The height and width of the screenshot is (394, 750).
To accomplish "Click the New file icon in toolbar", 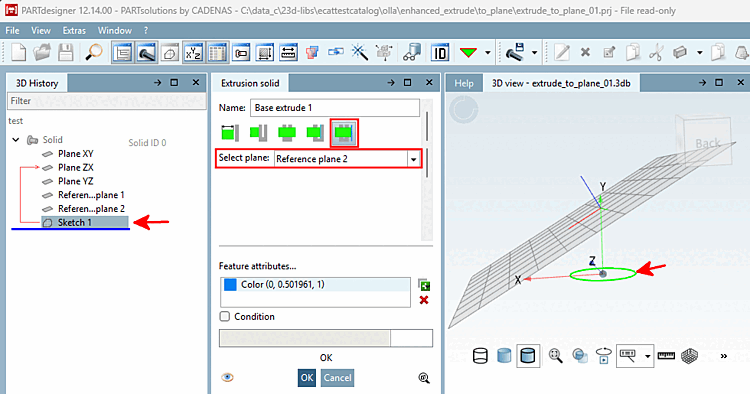I will pyautogui.click(x=18, y=52).
